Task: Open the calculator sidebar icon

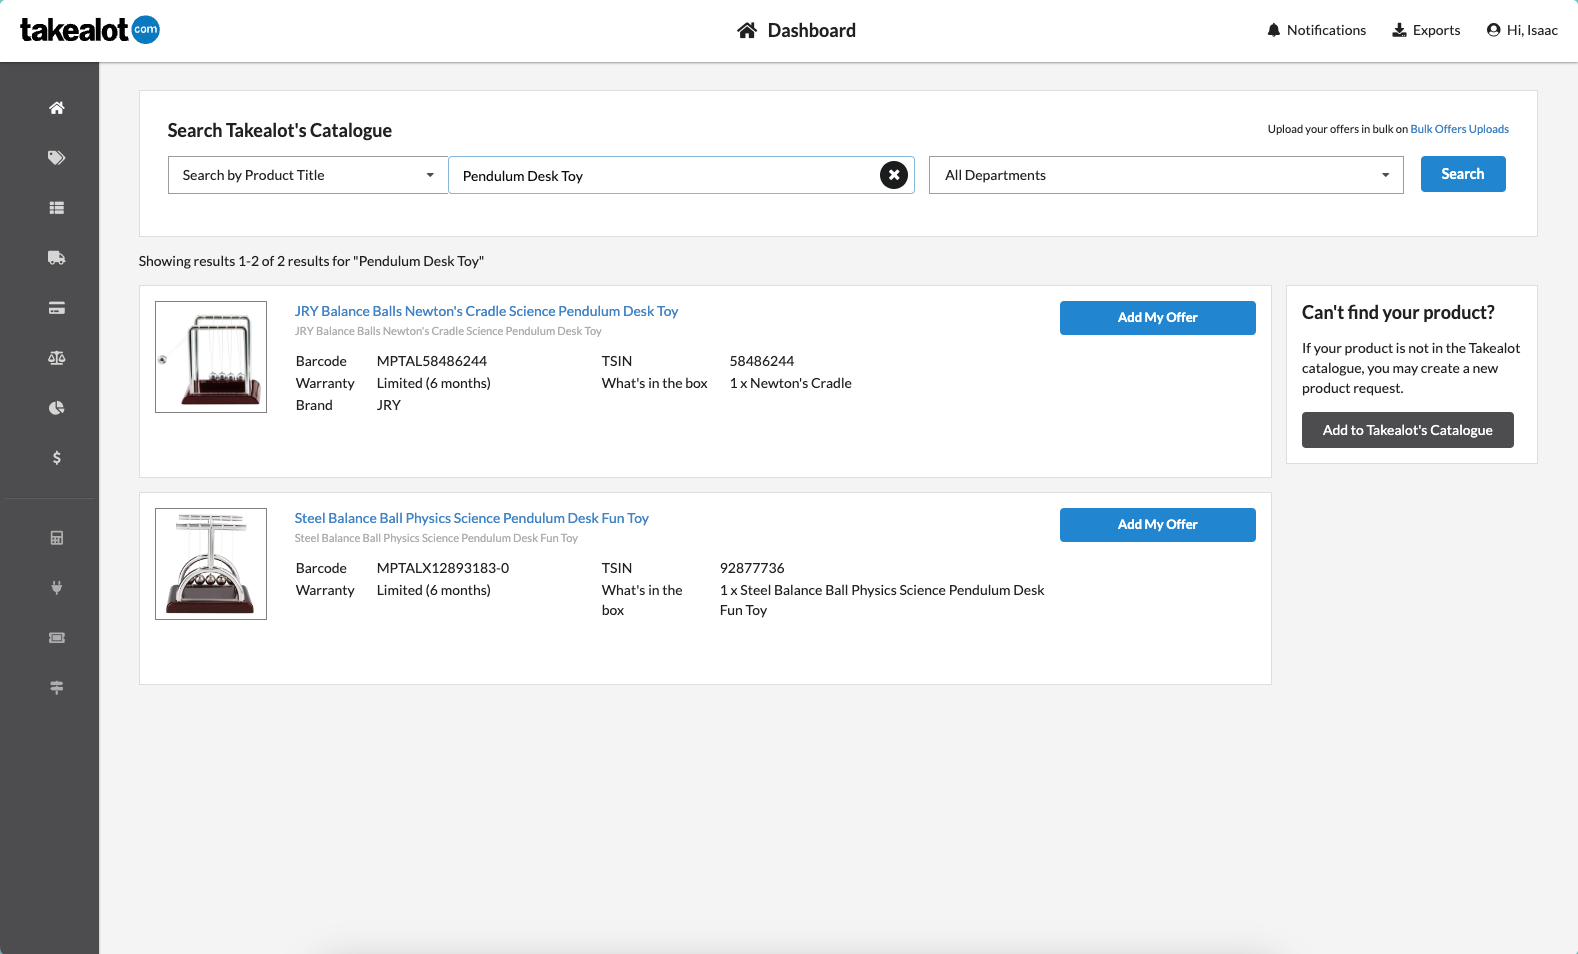Action: [57, 538]
